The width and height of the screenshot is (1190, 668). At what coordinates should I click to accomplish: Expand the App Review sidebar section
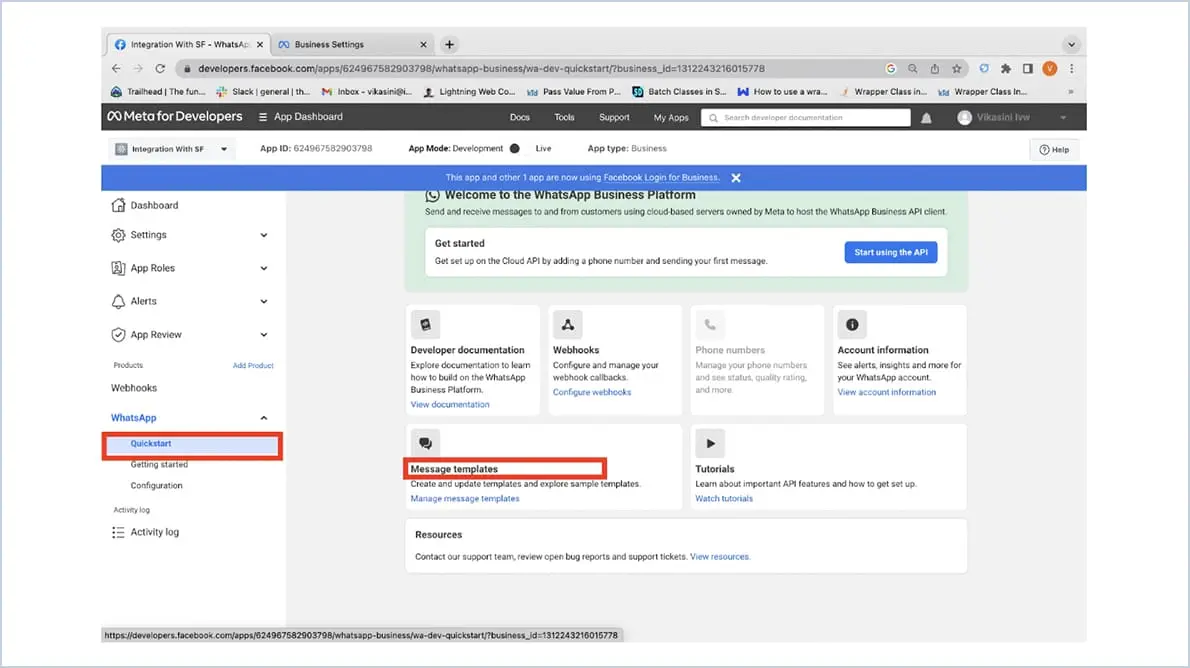click(264, 335)
